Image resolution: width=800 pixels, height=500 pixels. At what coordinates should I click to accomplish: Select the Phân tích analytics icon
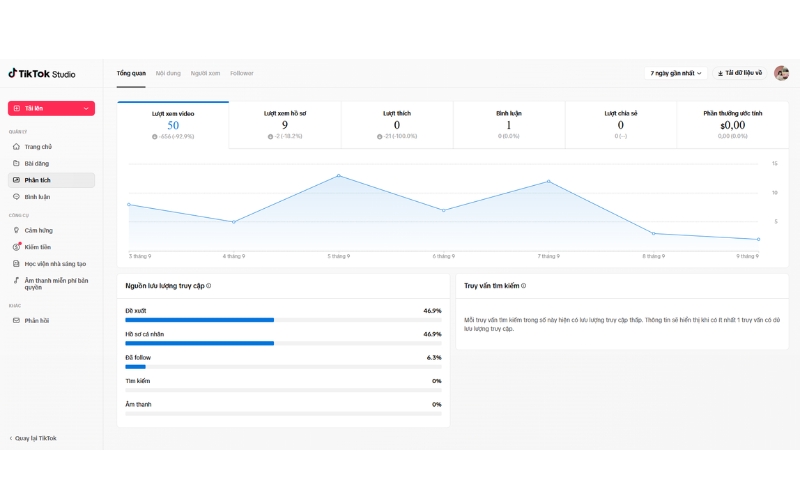coord(16,180)
